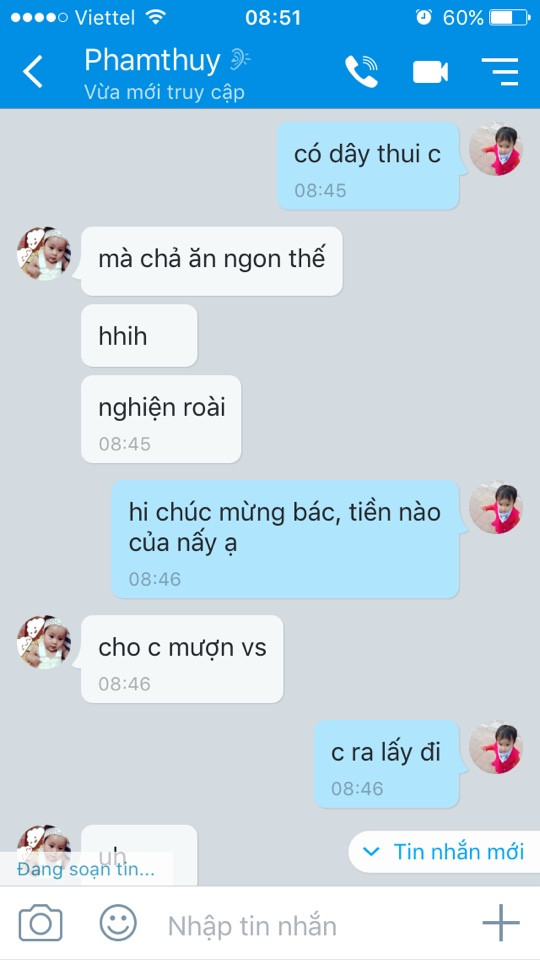Image resolution: width=540 pixels, height=960 pixels.
Task: Select the 'hi chúc mừng bác' message bubble
Action: click(285, 539)
